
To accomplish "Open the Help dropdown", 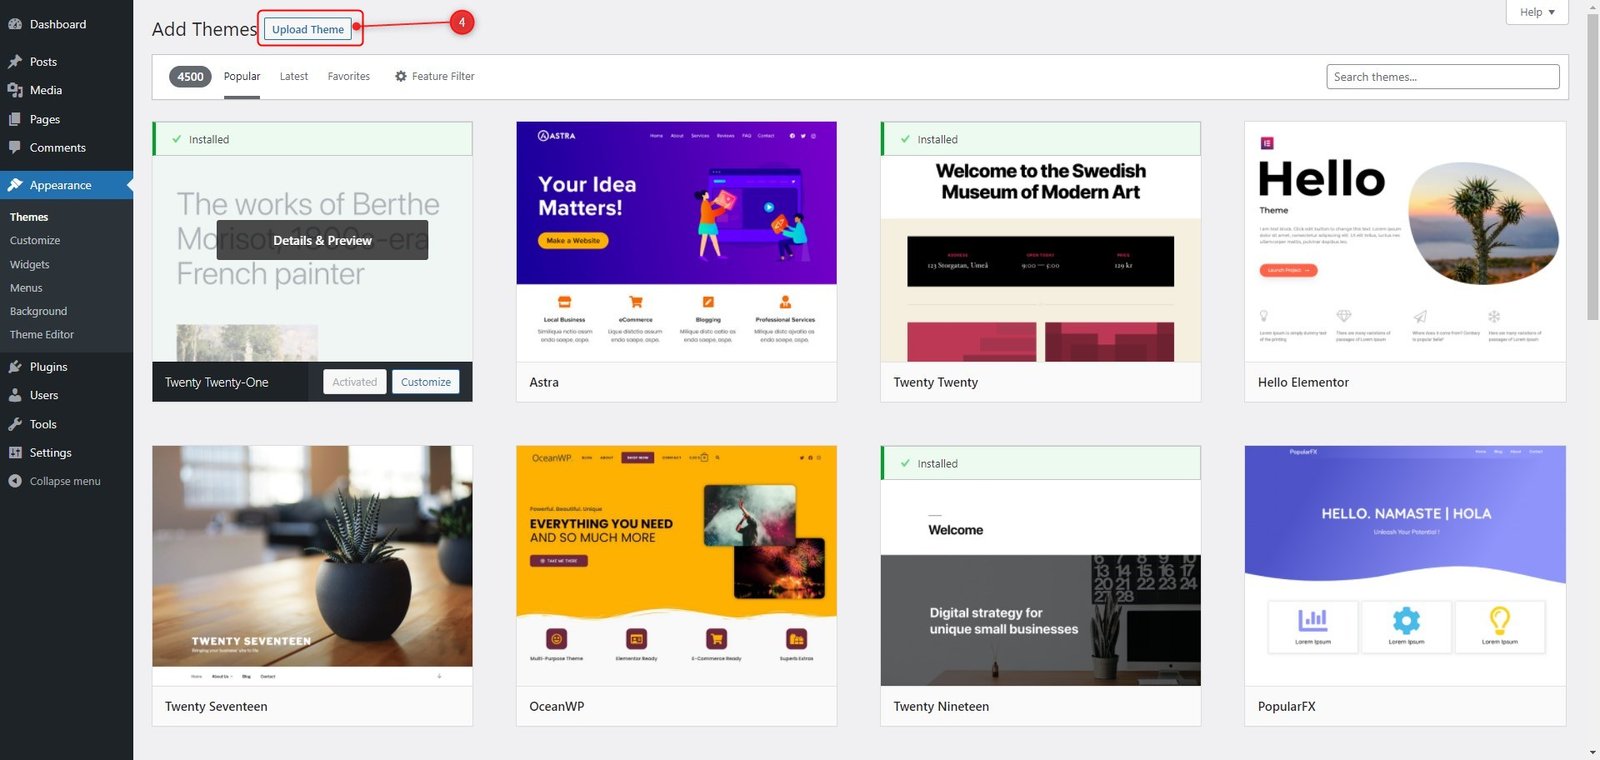I will pyautogui.click(x=1537, y=12).
